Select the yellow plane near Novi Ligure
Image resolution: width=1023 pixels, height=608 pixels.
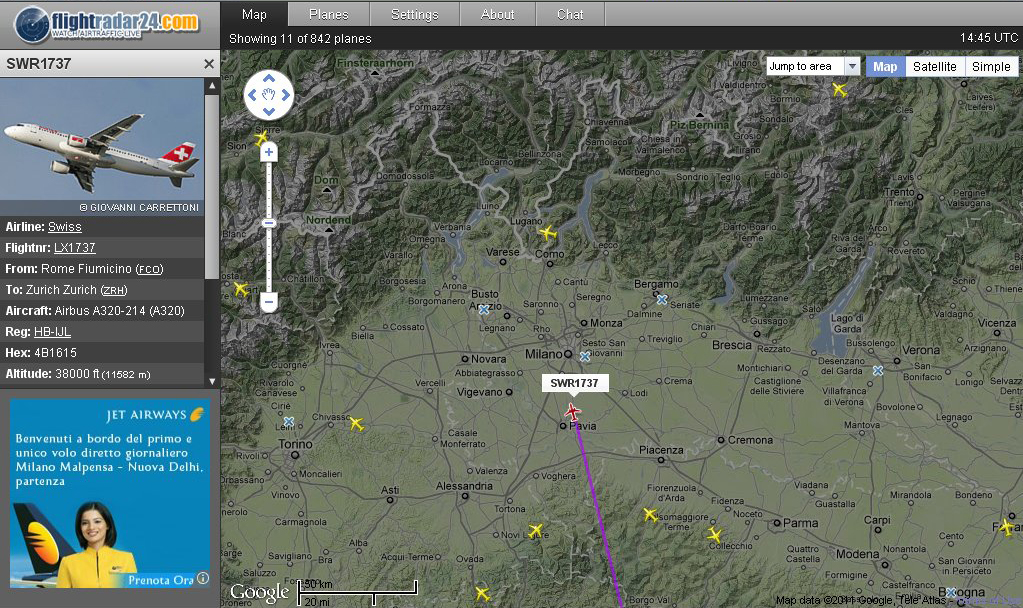coord(535,530)
